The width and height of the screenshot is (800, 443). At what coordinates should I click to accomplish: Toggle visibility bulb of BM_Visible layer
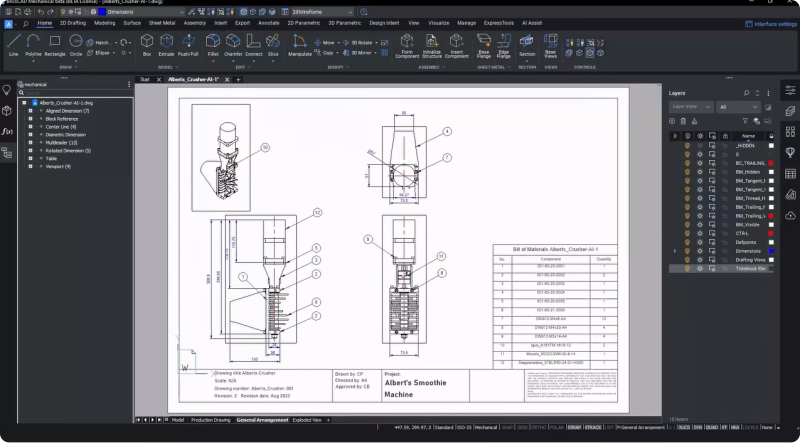pos(687,225)
